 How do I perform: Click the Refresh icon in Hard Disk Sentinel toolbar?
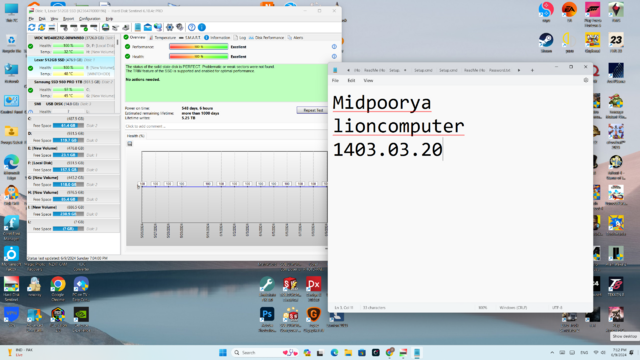pos(31,27)
